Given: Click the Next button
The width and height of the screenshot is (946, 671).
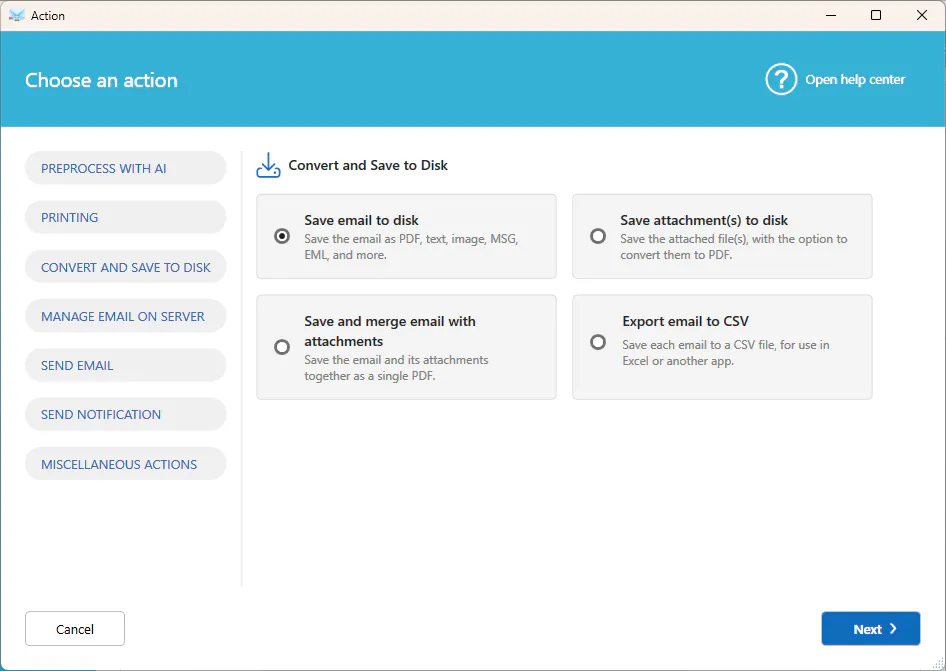Looking at the screenshot, I should (871, 629).
